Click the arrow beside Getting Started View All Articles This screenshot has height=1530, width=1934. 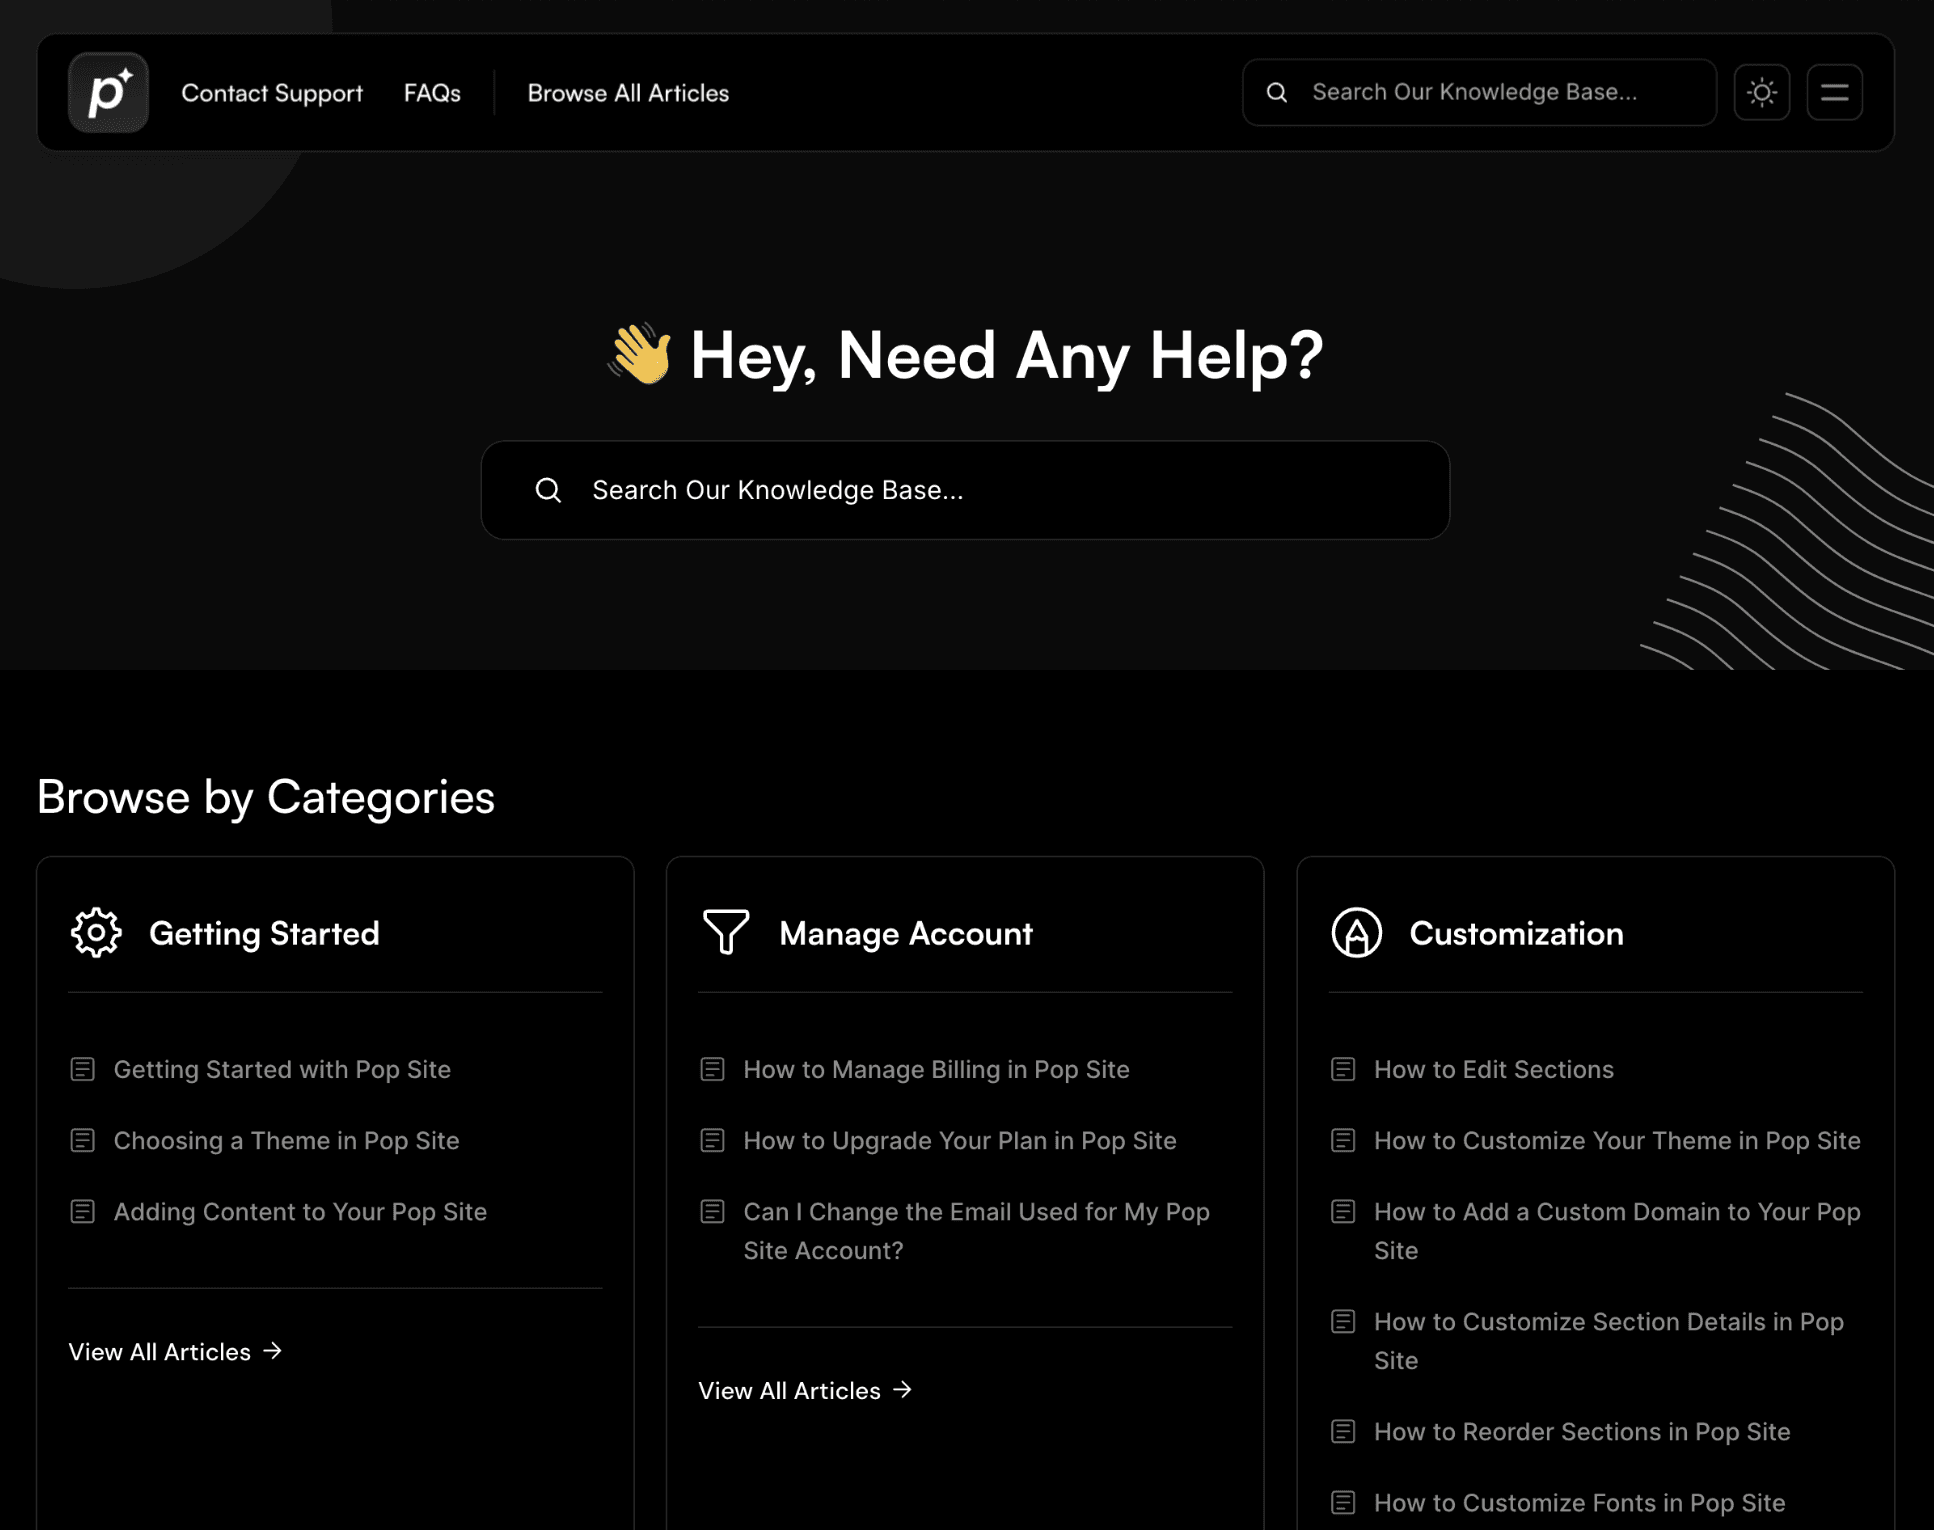coord(272,1351)
